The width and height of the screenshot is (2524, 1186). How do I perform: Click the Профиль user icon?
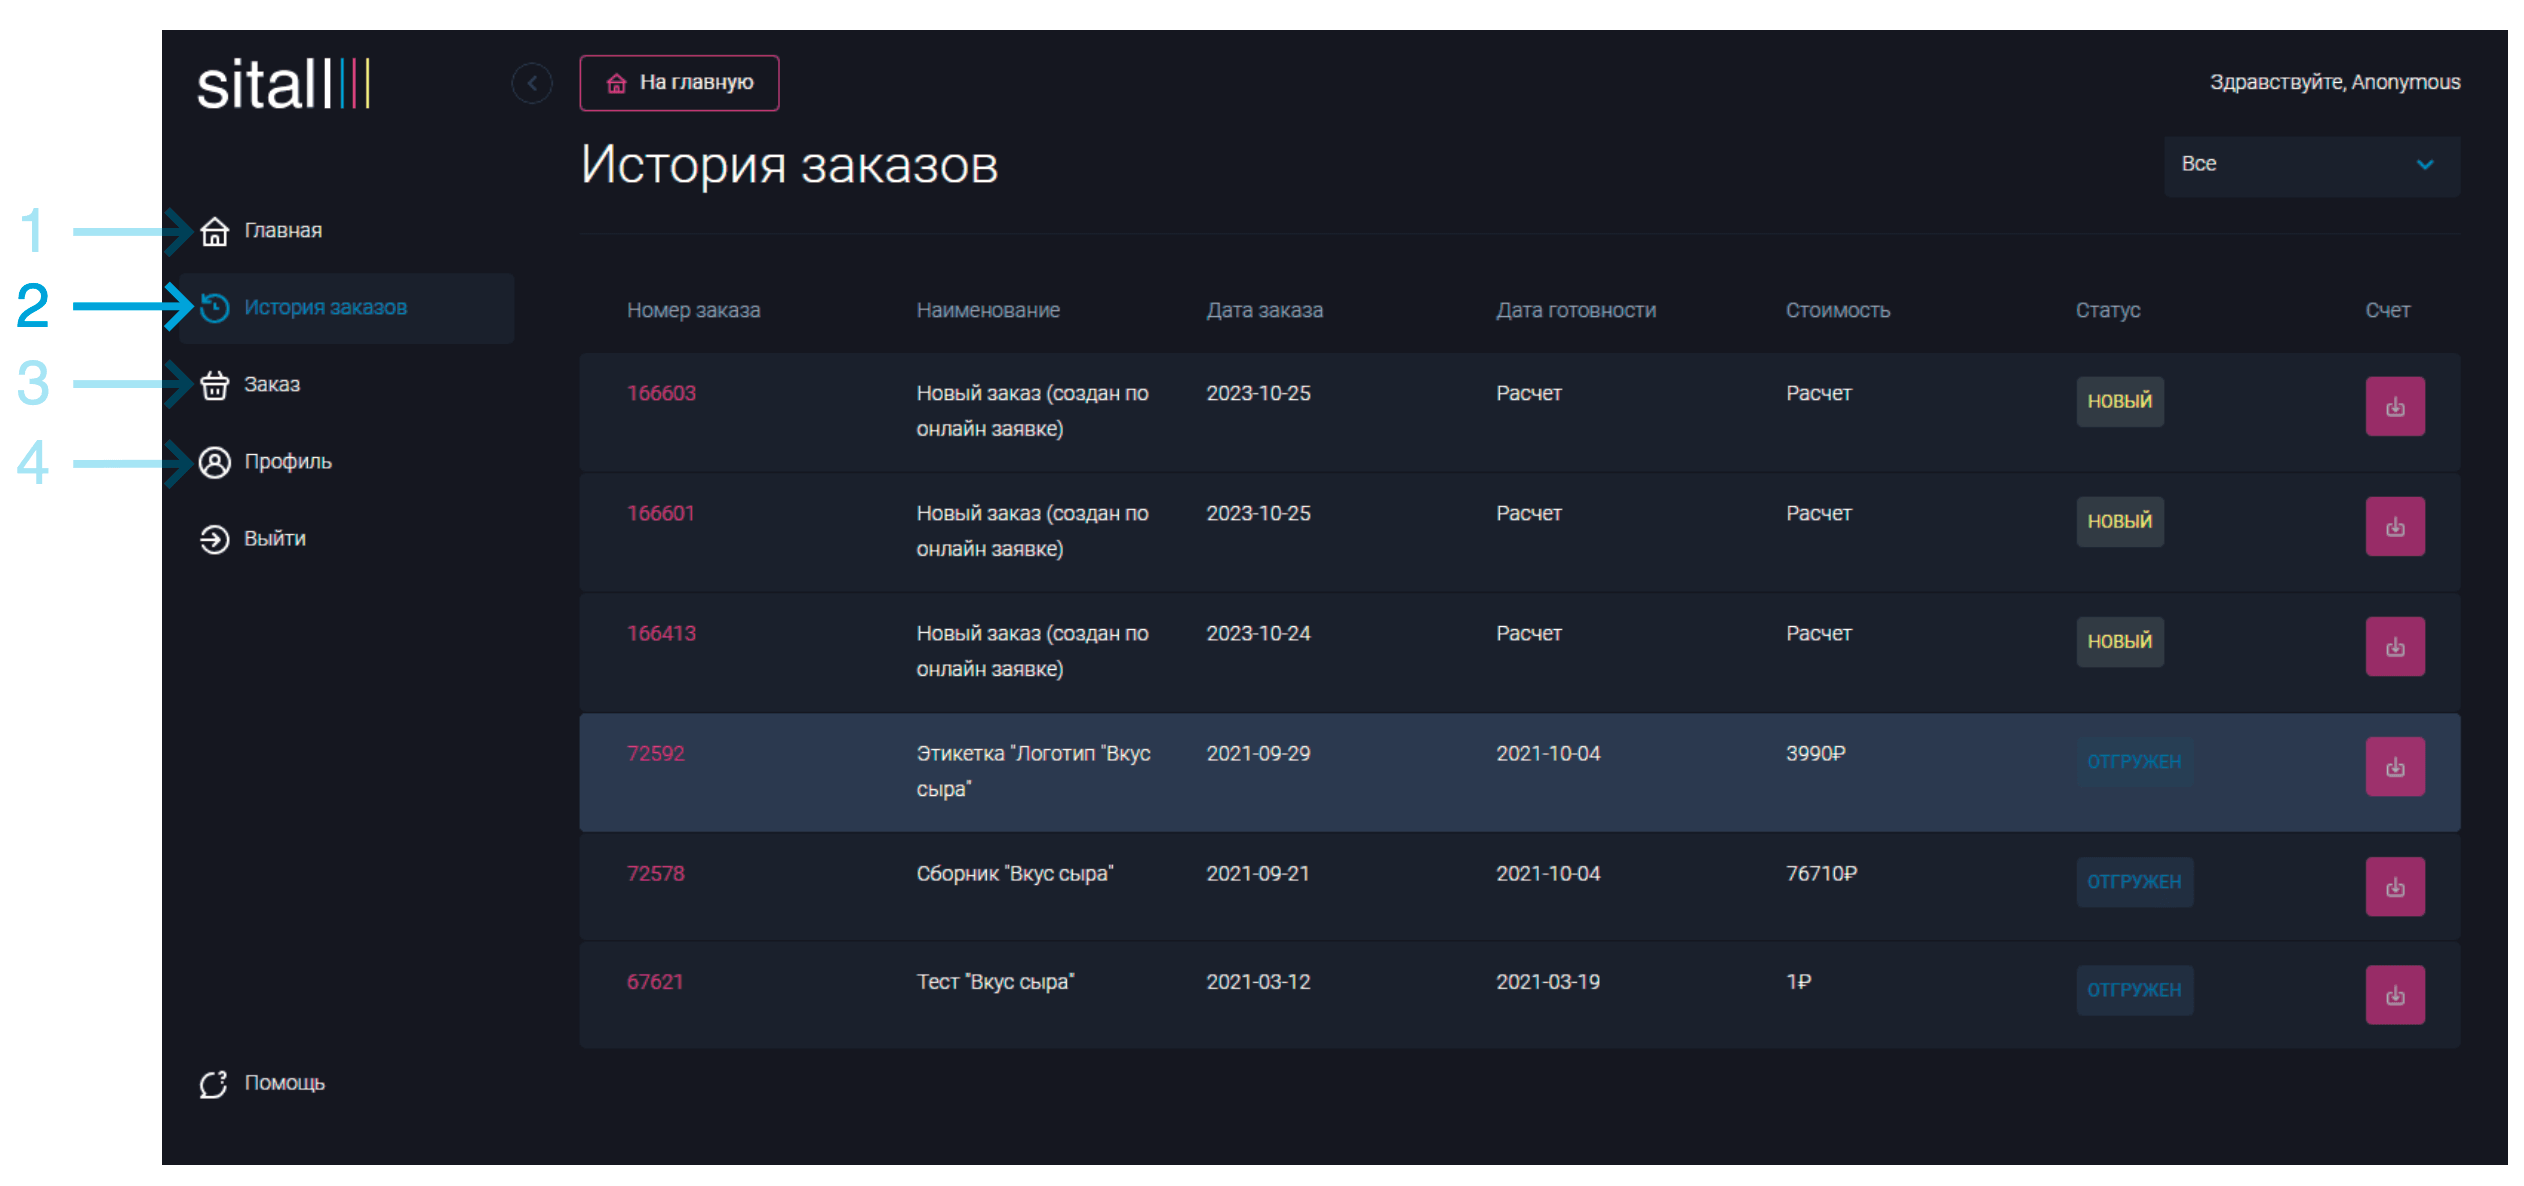[x=214, y=462]
